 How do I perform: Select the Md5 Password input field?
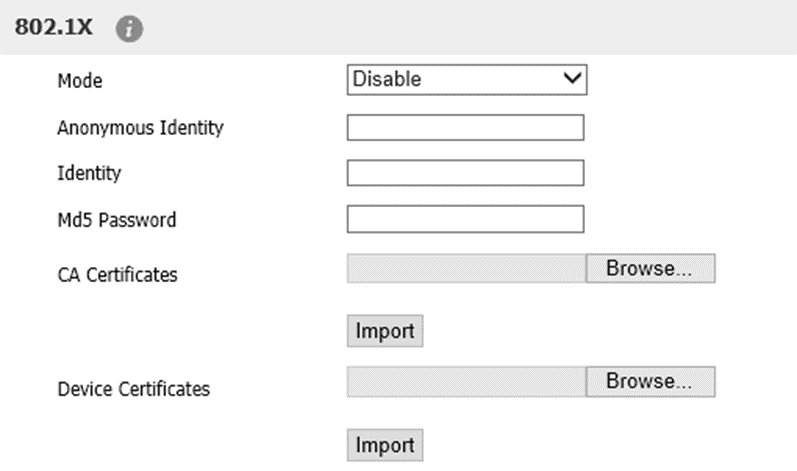(x=465, y=219)
